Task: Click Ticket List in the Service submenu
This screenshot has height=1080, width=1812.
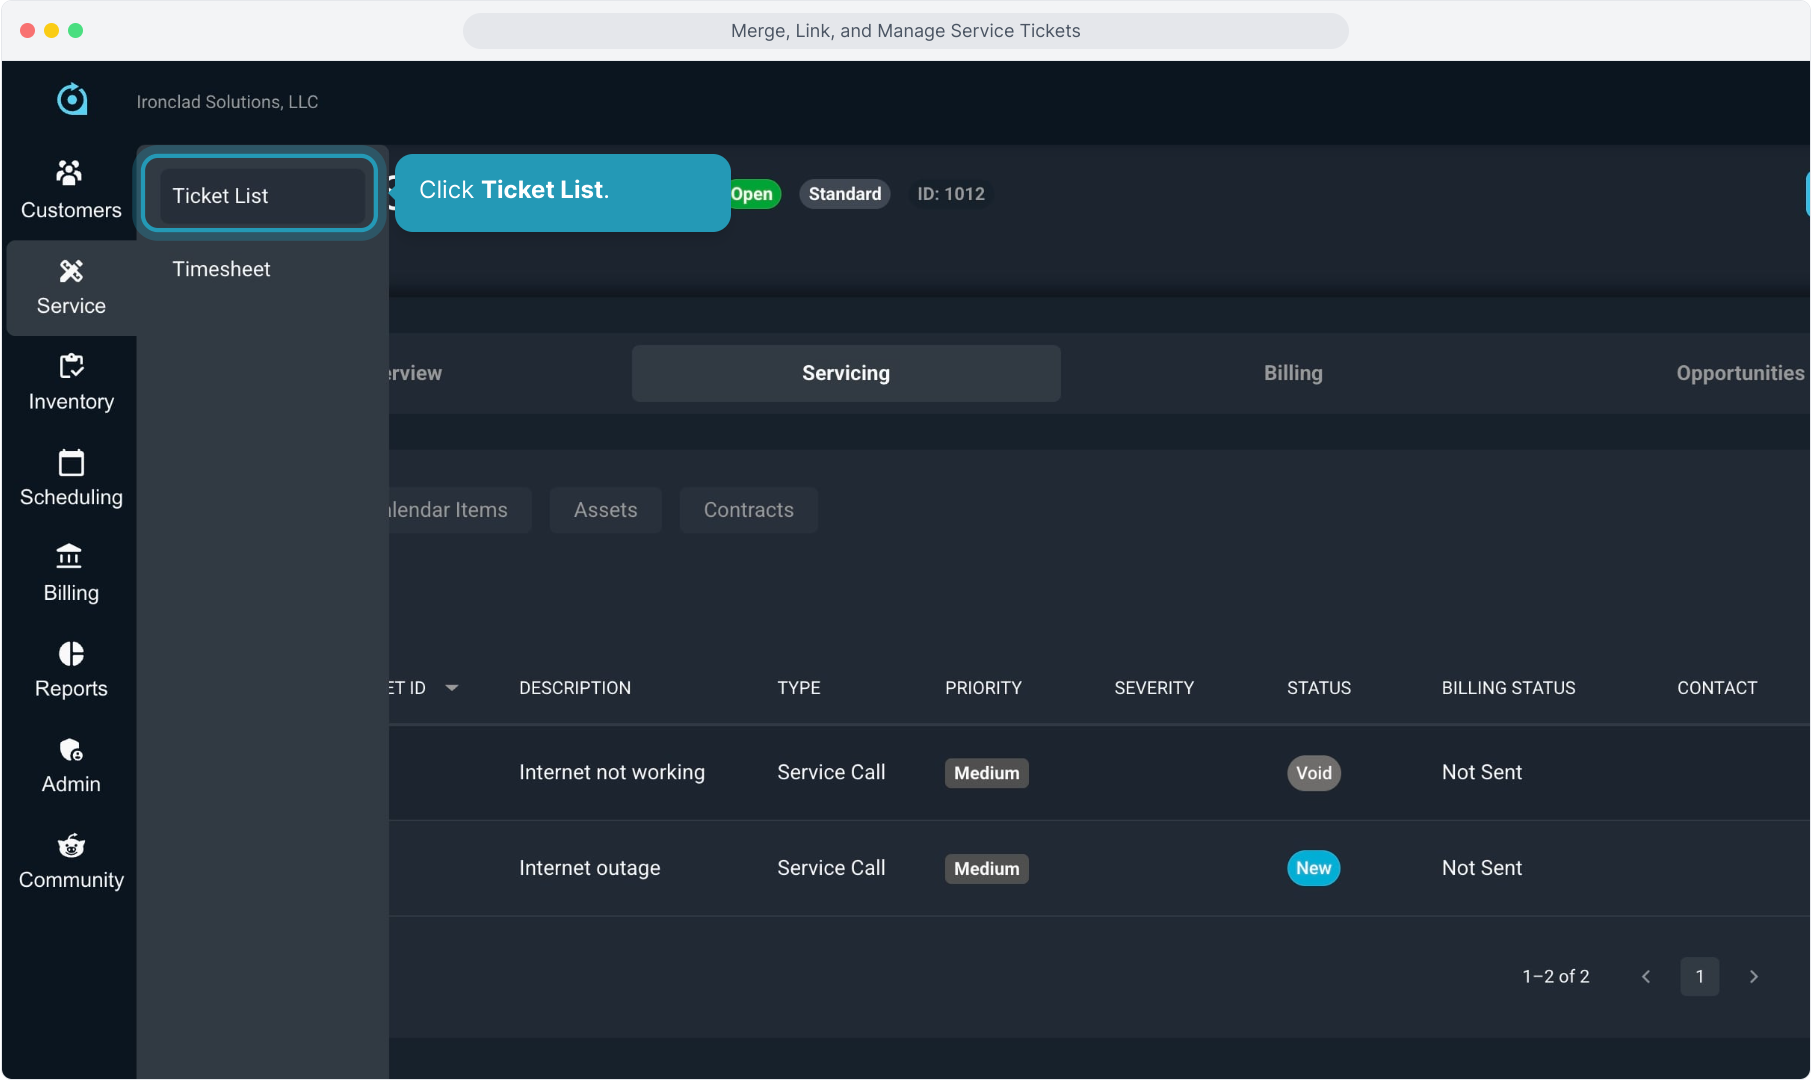Action: (x=221, y=196)
